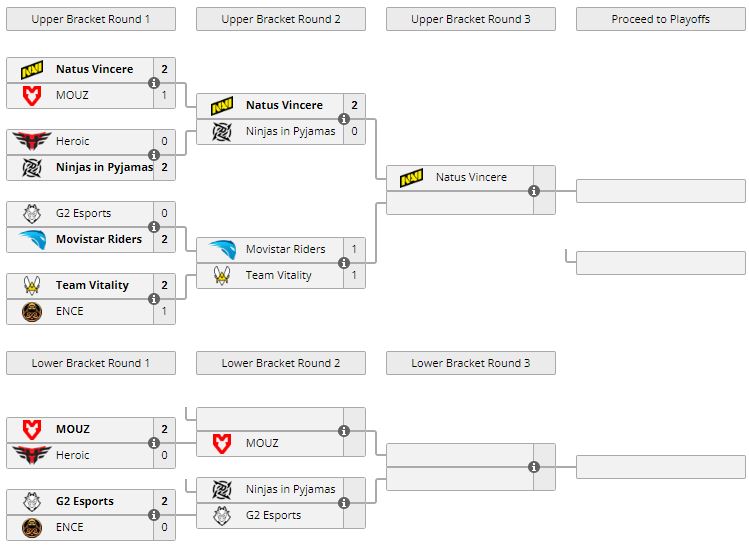749x551 pixels.
Task: Select the Lower Bracket Round 2 header
Action: [281, 363]
